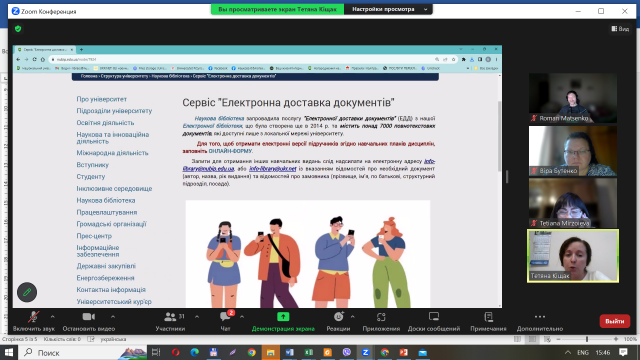
Task: Click the green annotation pencil button
Action: [x=27, y=292]
